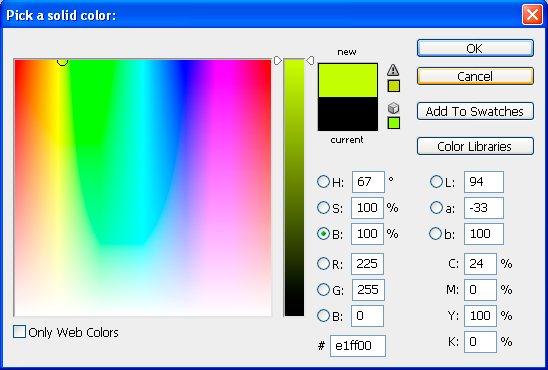548x370 pixels.
Task: Click the out-of-gamut warning triangle icon
Action: (x=393, y=70)
